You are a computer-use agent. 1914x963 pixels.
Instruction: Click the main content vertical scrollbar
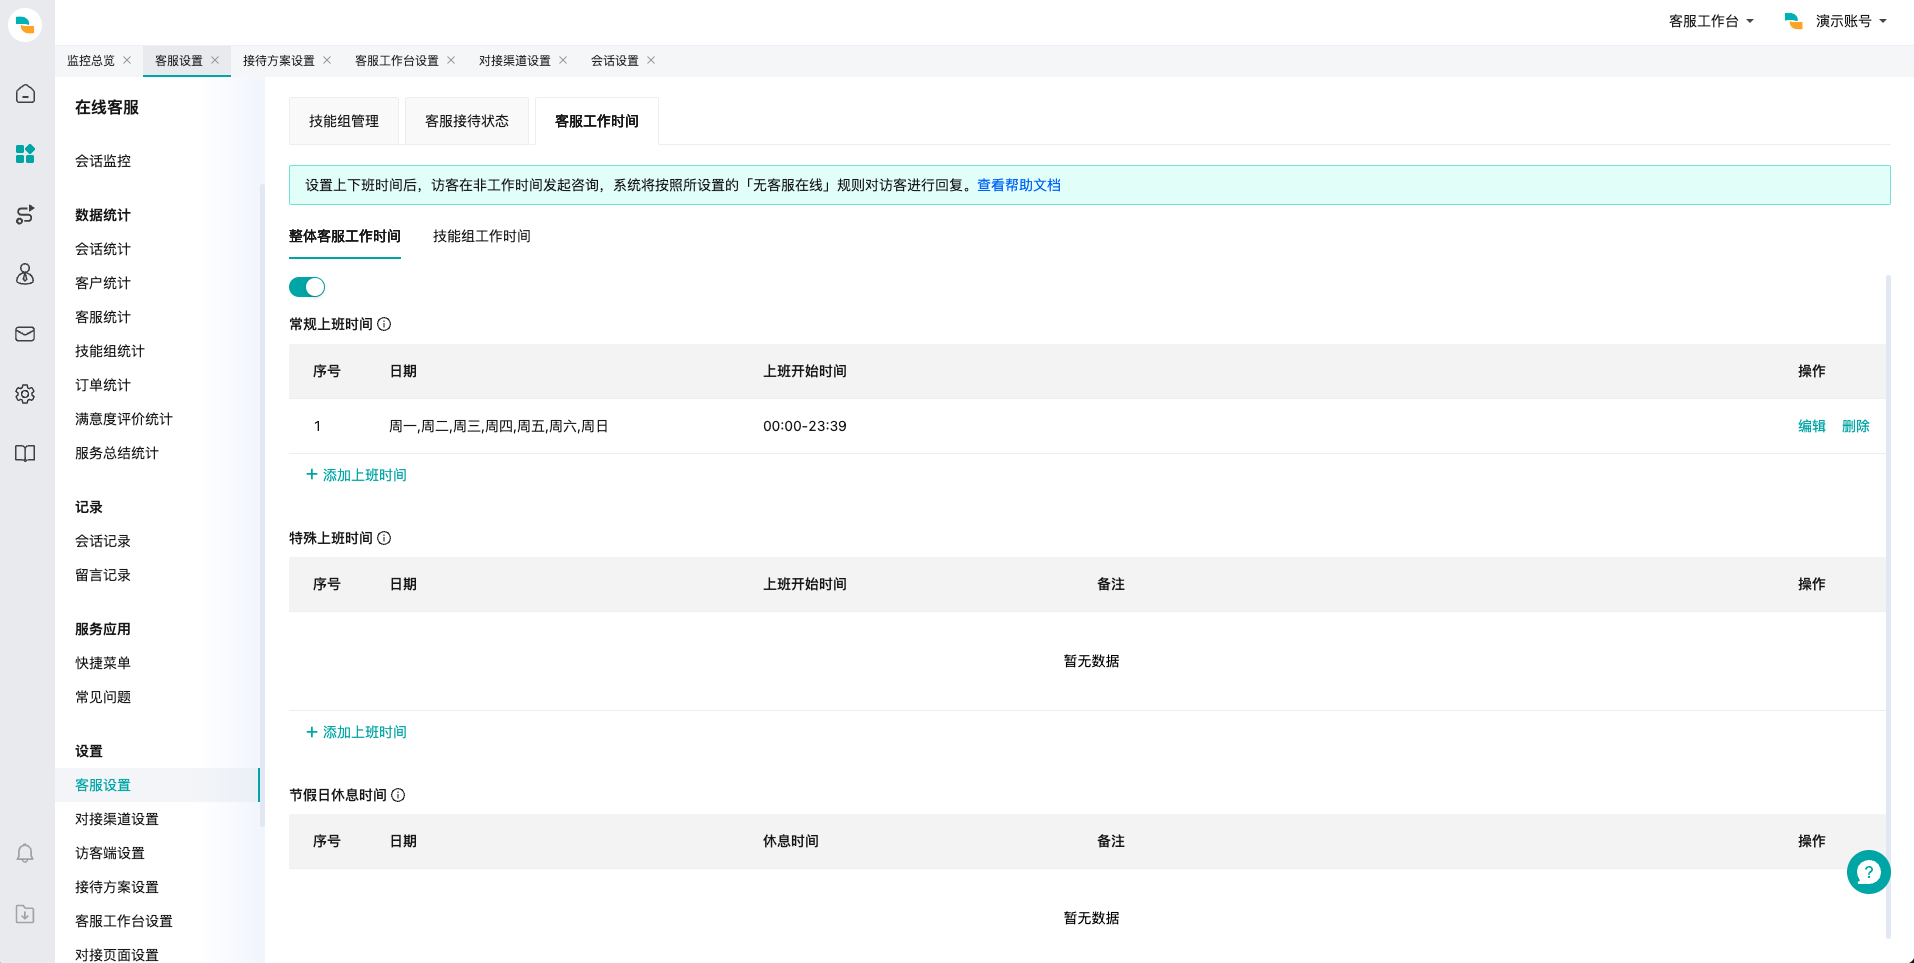(1888, 606)
